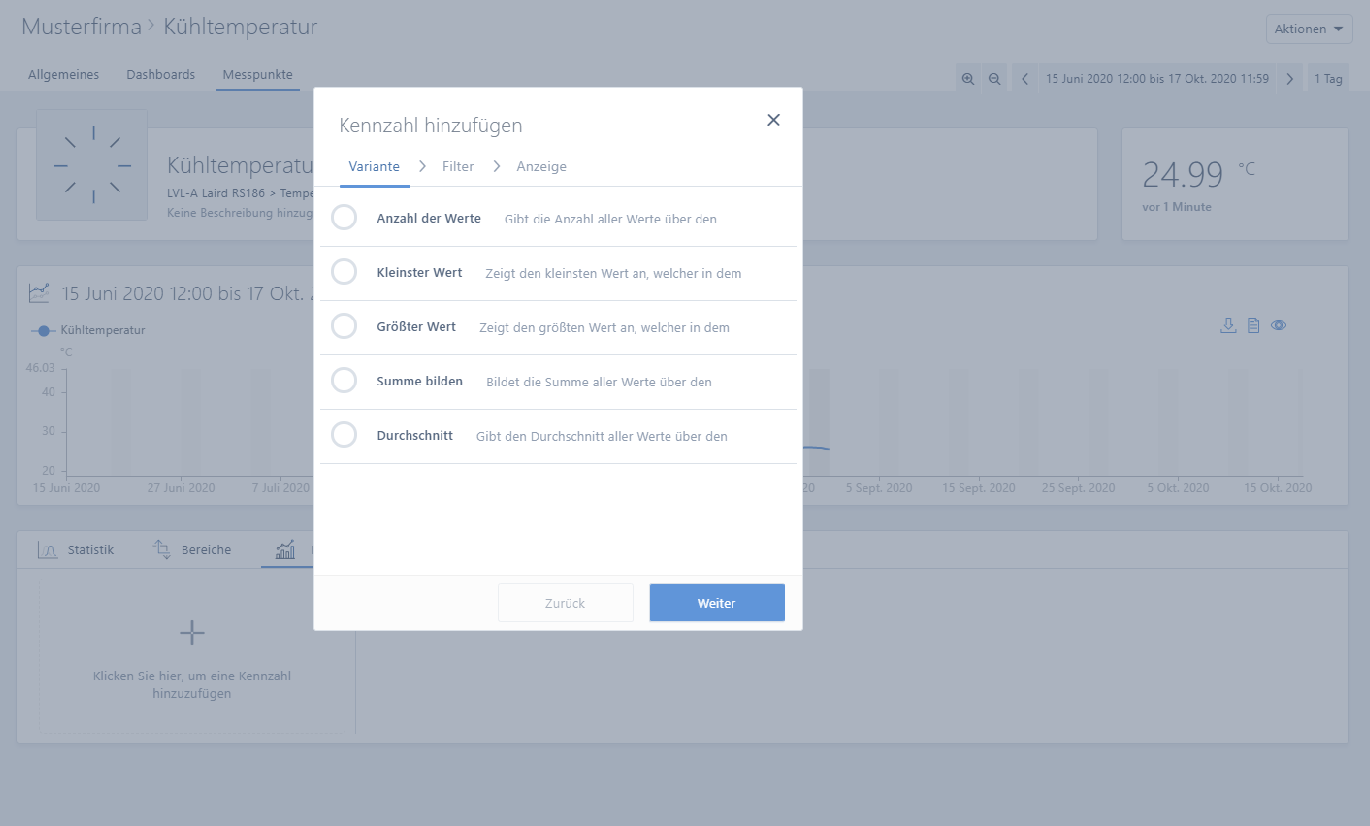Click the zoom in magnifier icon
Viewport: 1370px width, 826px height.
[x=967, y=79]
